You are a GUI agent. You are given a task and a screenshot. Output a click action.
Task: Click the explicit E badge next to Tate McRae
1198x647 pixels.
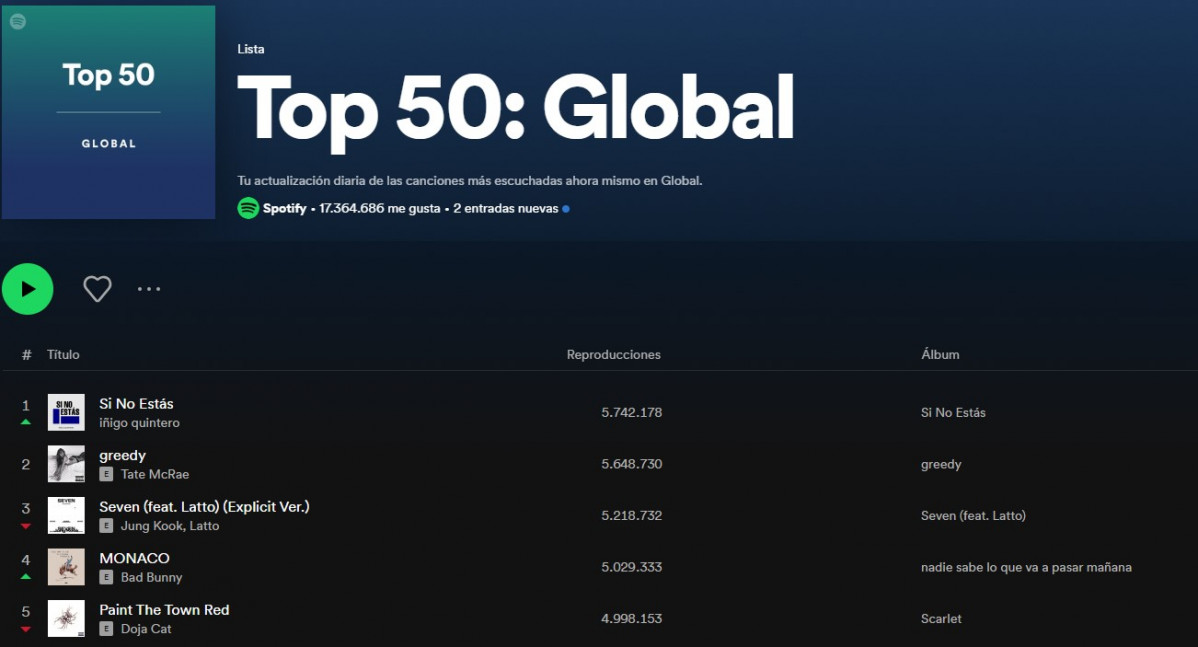106,474
